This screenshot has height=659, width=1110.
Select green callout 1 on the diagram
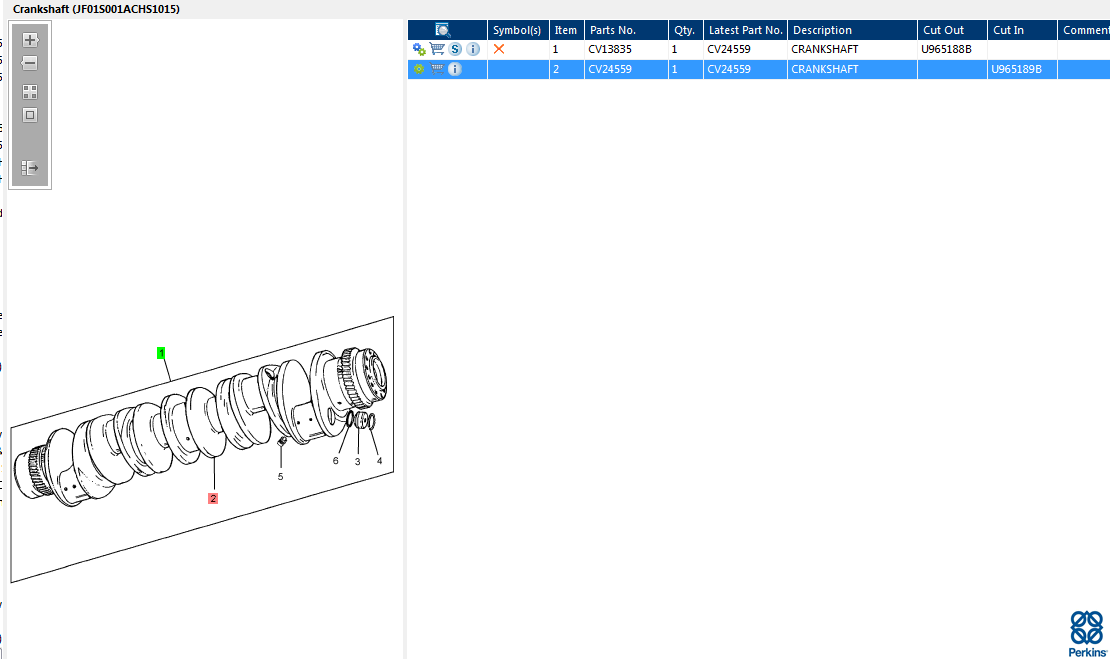tap(161, 353)
